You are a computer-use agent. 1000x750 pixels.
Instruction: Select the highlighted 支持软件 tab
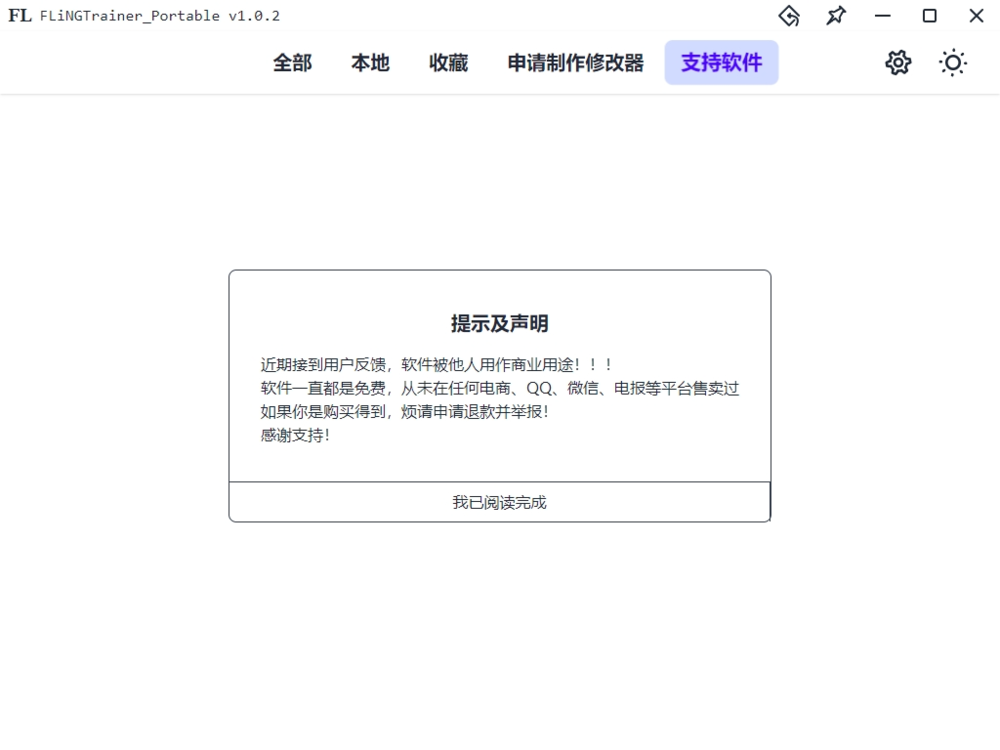(x=721, y=62)
